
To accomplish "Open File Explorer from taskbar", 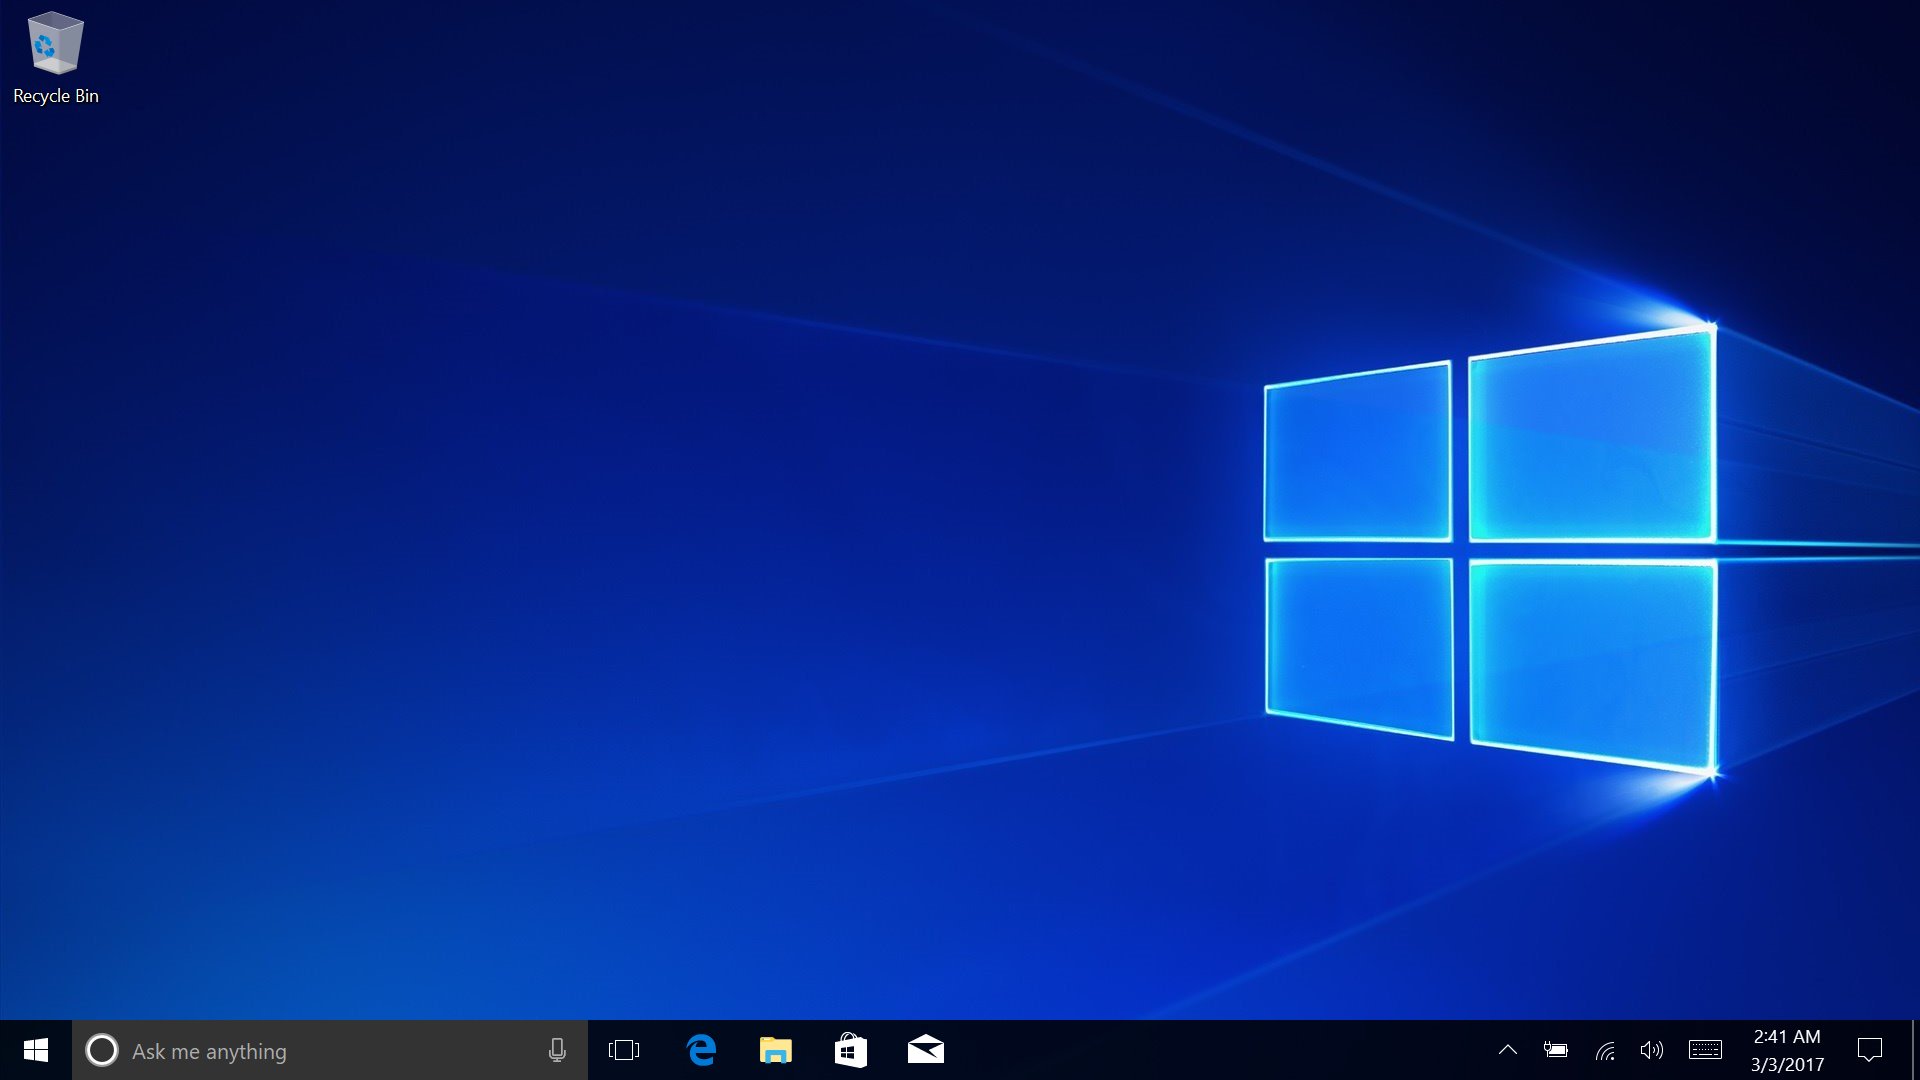I will tap(777, 1050).
